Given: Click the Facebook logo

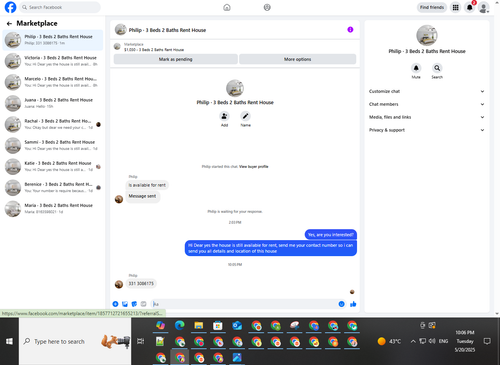Looking at the screenshot, I should tap(10, 7).
